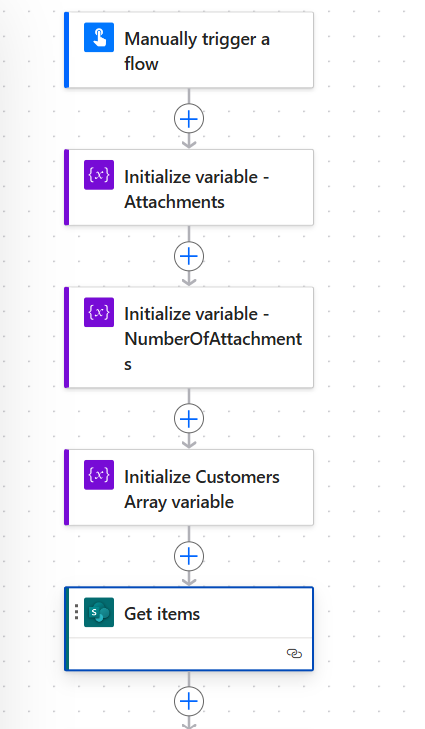The image size is (425, 729).
Task: Click empty footer strip of Get items card
Action: pyautogui.click(x=177, y=654)
